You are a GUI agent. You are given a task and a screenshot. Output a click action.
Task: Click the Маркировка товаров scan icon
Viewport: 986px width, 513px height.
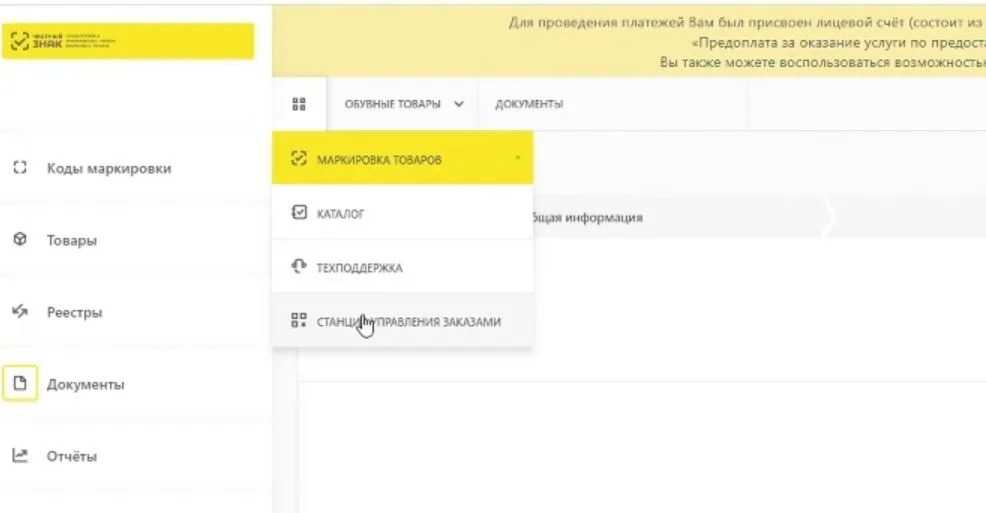(299, 158)
